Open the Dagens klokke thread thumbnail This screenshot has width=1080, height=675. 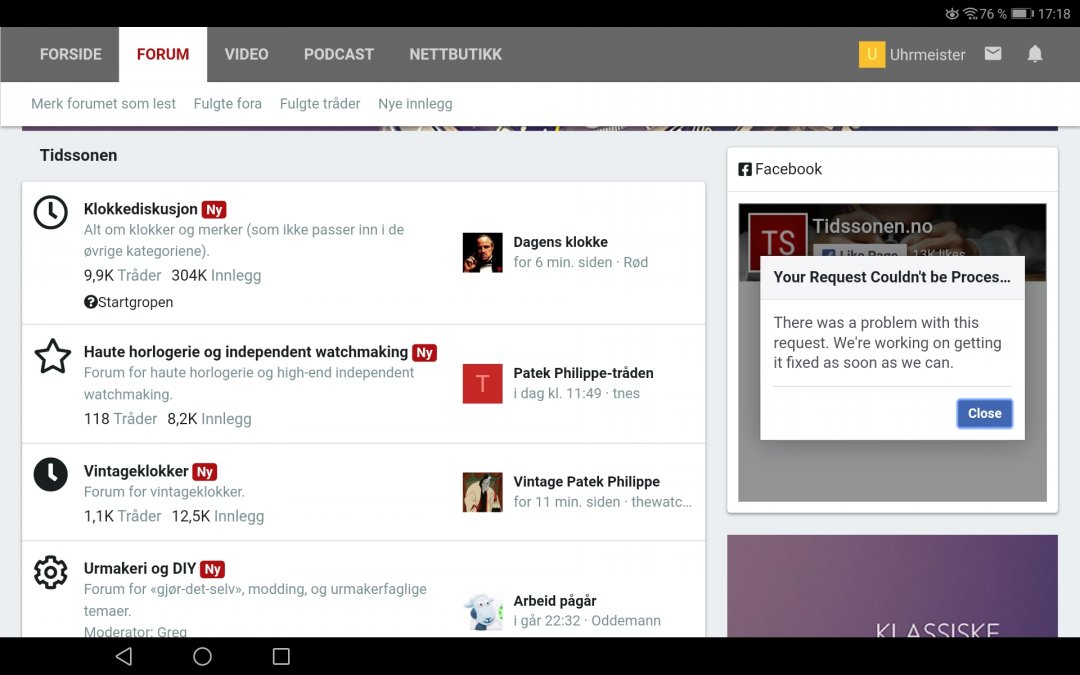[483, 253]
